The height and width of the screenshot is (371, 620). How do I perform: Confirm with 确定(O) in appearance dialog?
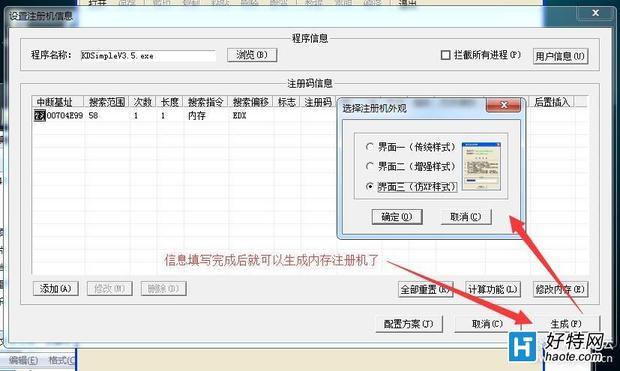tap(397, 217)
